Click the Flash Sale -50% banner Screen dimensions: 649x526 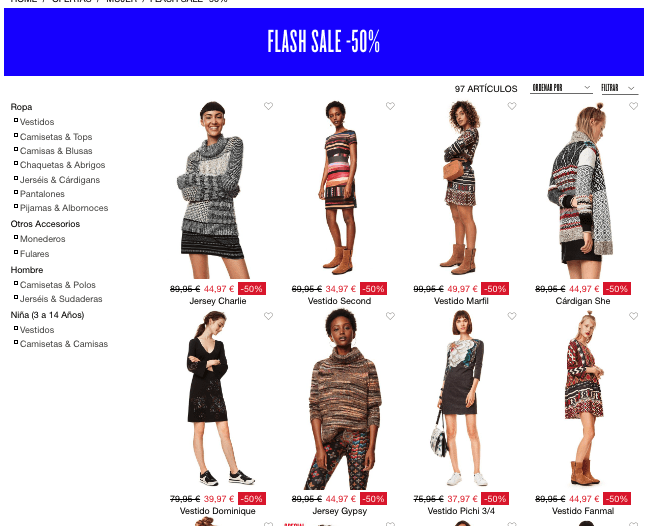pos(324,42)
